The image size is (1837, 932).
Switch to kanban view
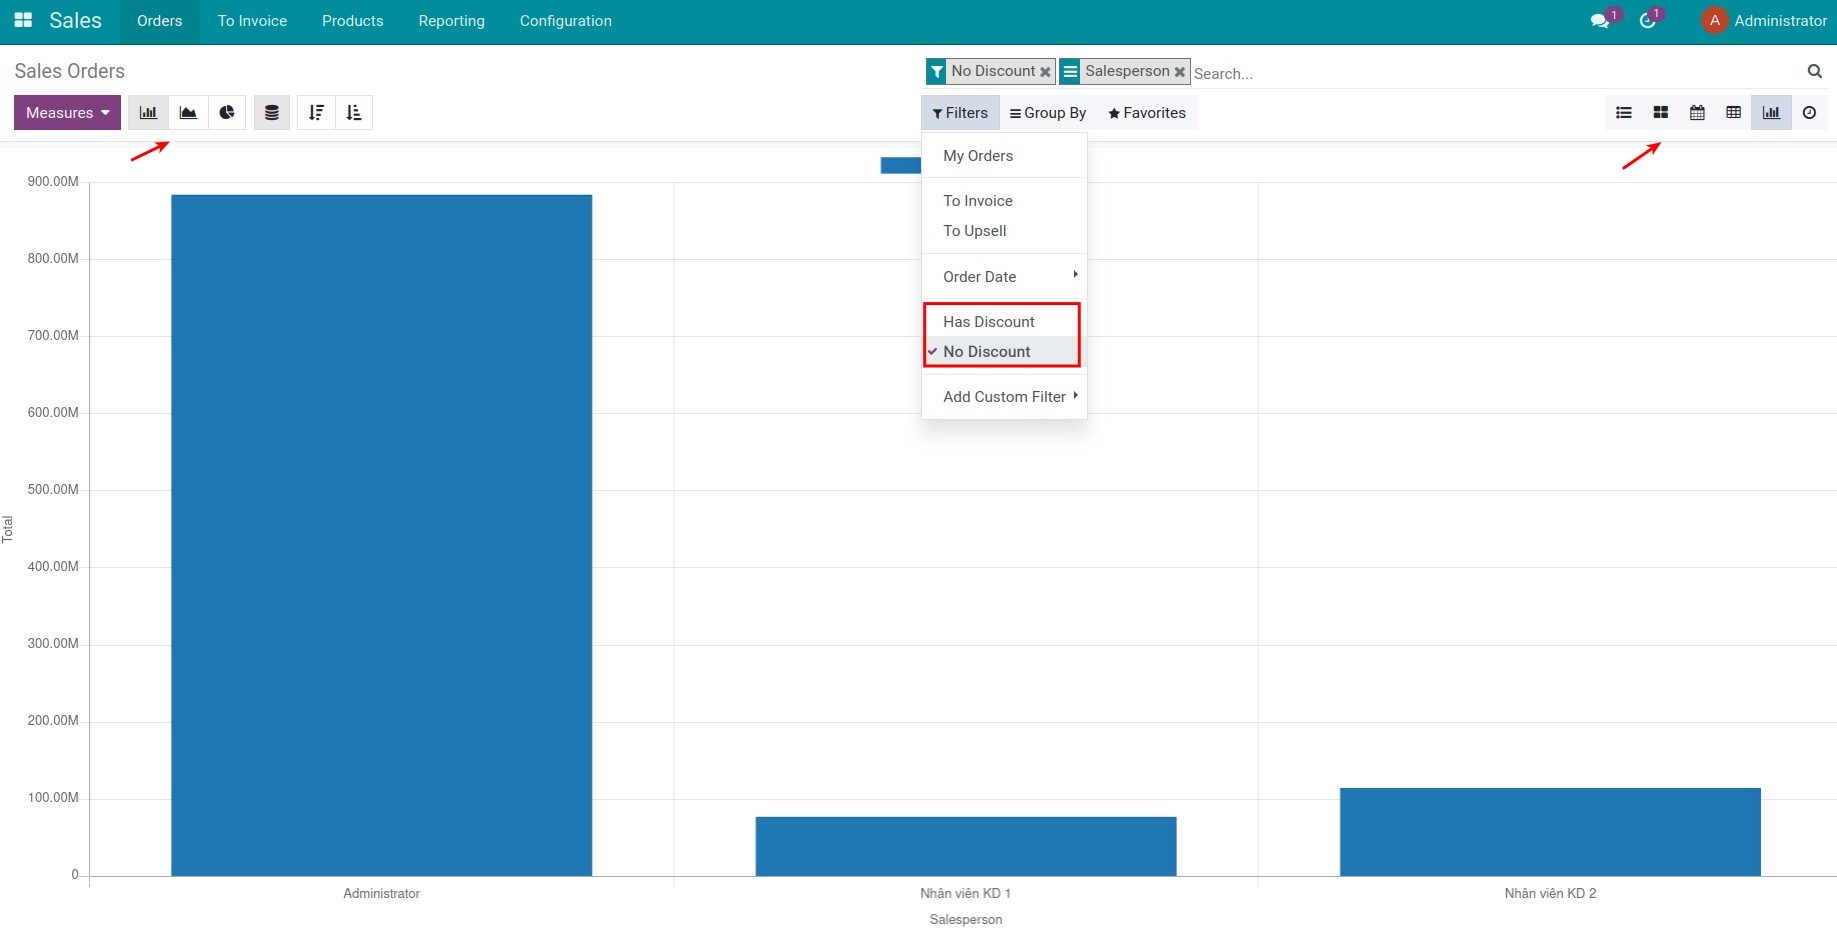coord(1660,113)
